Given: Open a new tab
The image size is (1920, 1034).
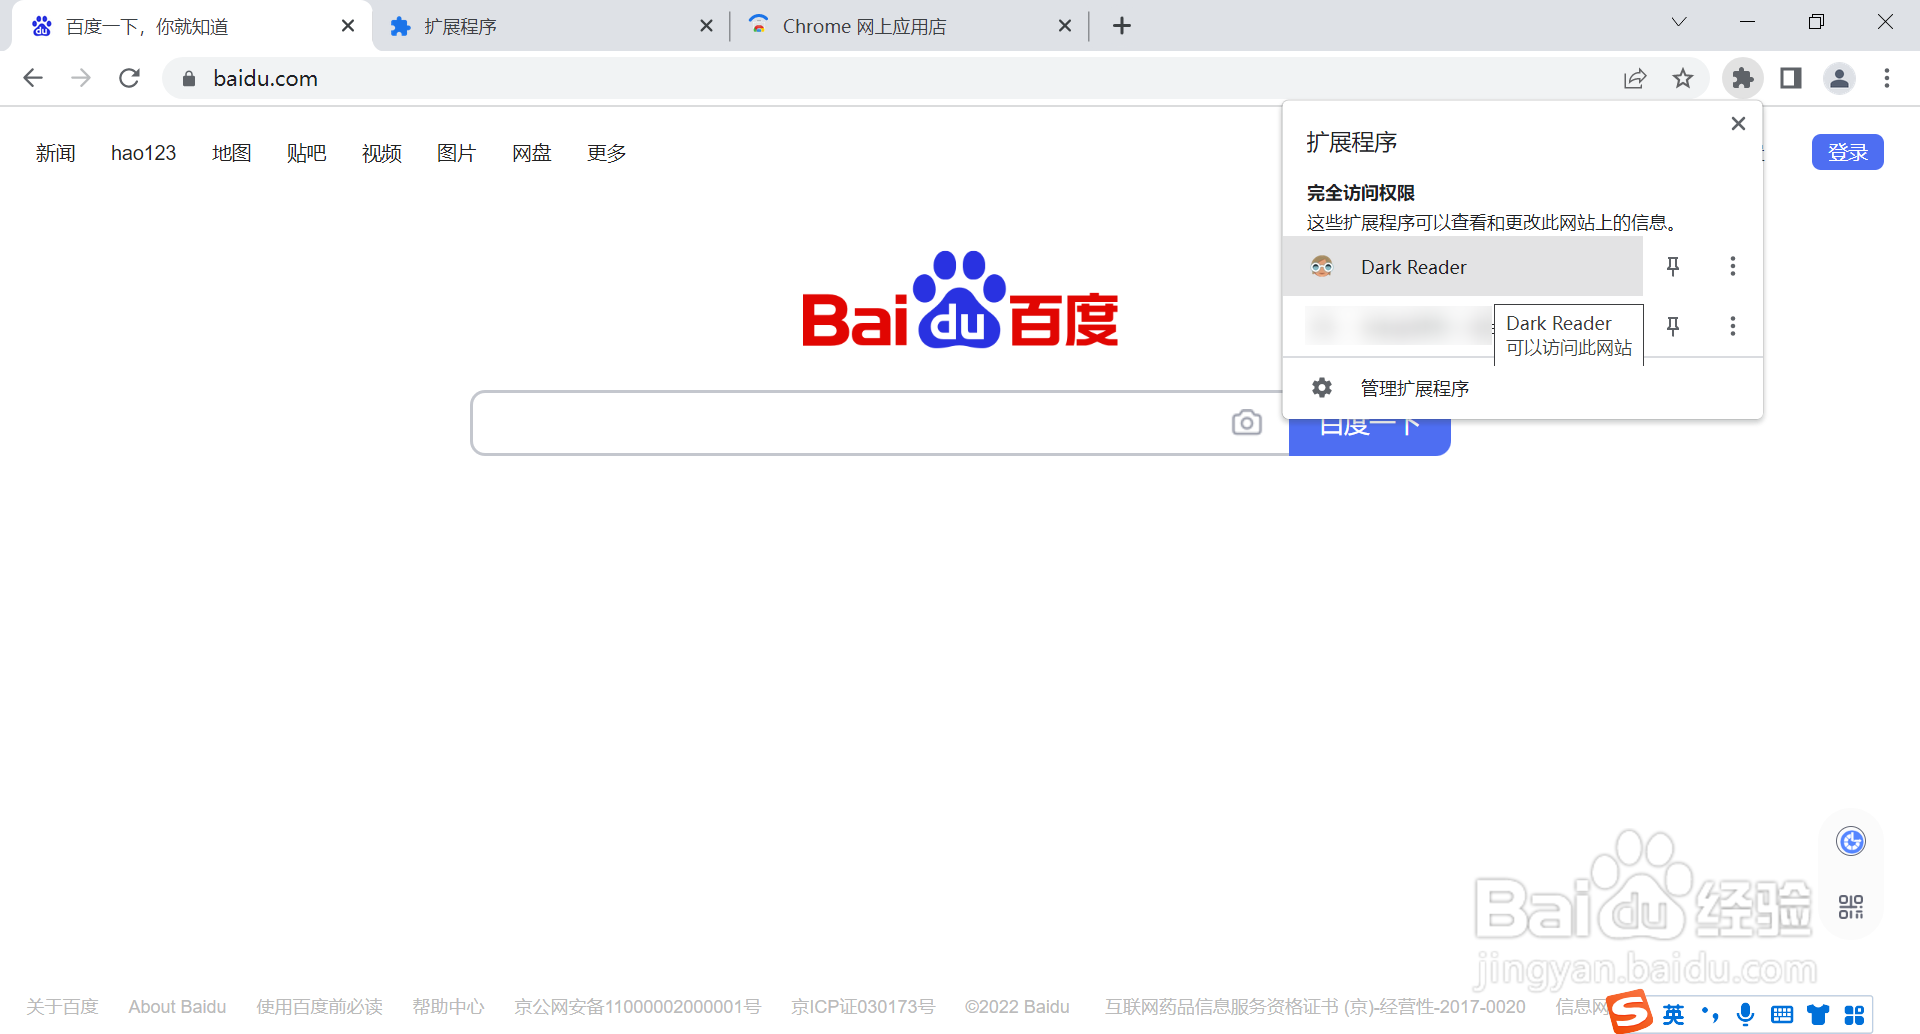Looking at the screenshot, I should (1122, 26).
